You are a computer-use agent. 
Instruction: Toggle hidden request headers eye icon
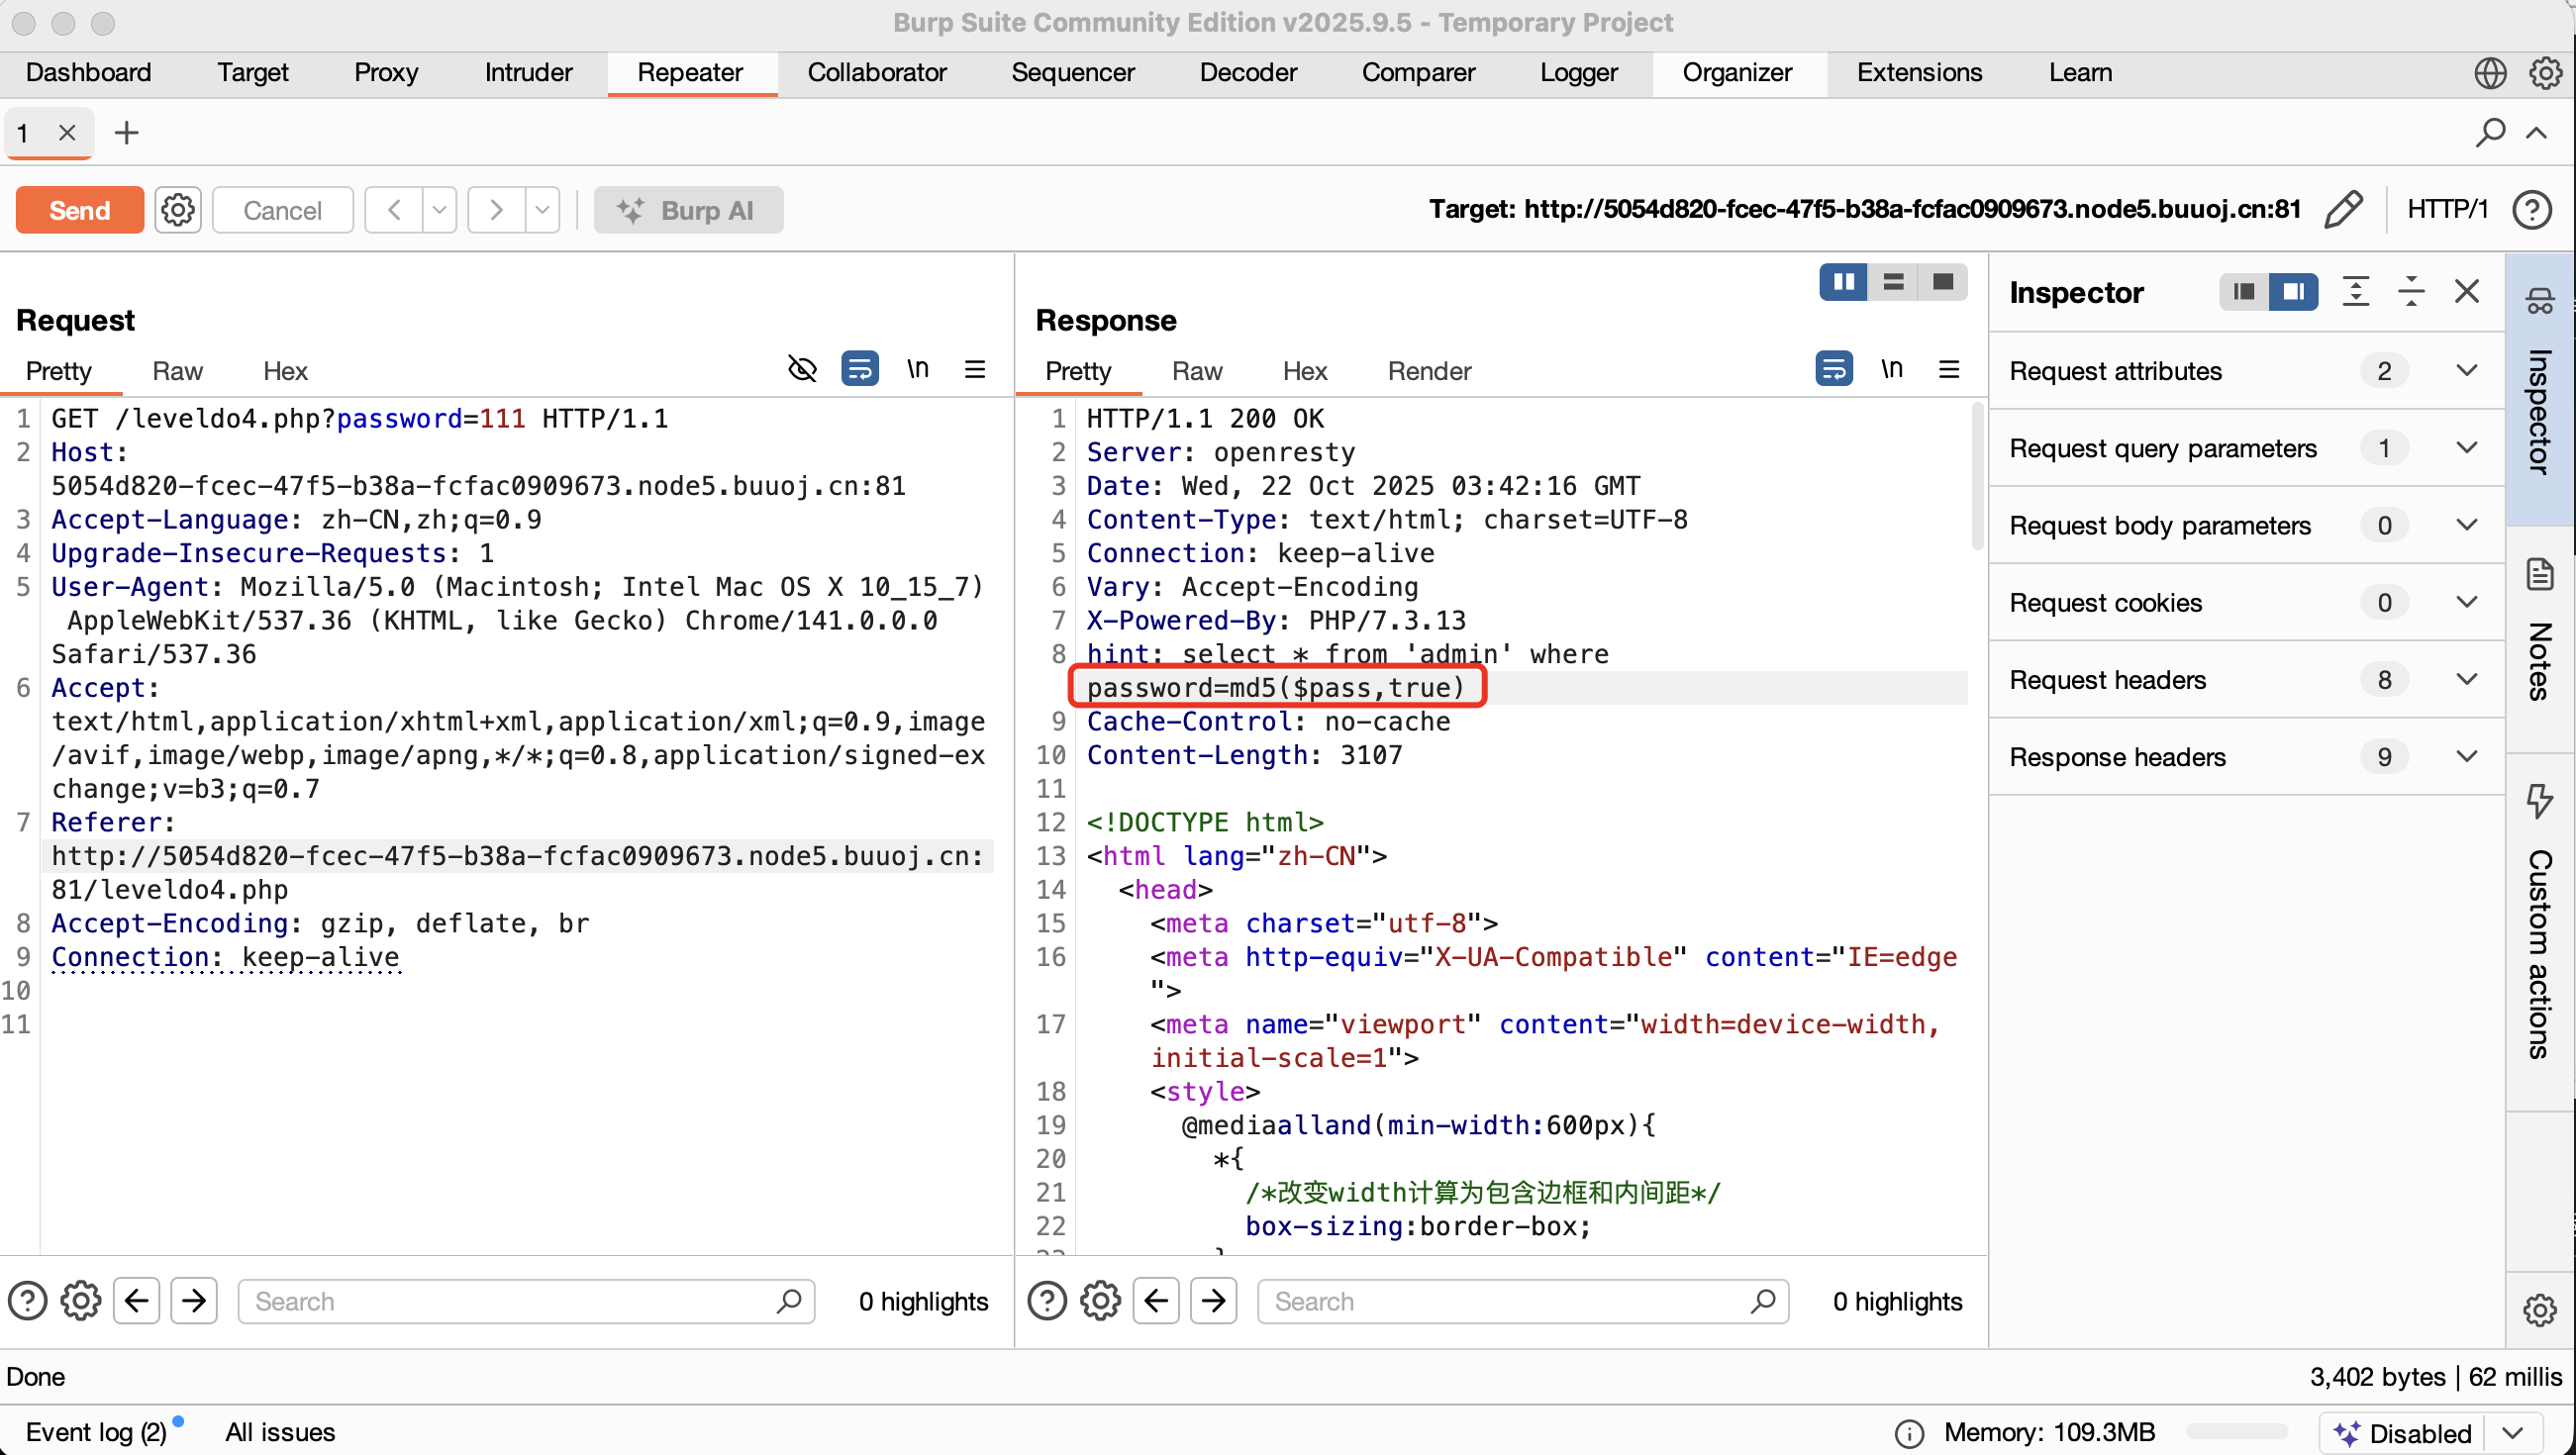[x=802, y=370]
